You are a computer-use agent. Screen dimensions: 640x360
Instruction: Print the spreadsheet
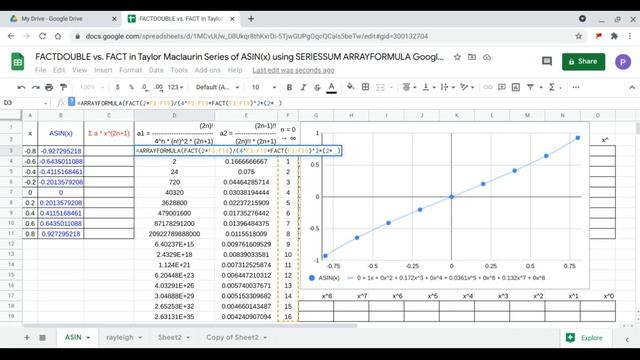tap(49, 87)
